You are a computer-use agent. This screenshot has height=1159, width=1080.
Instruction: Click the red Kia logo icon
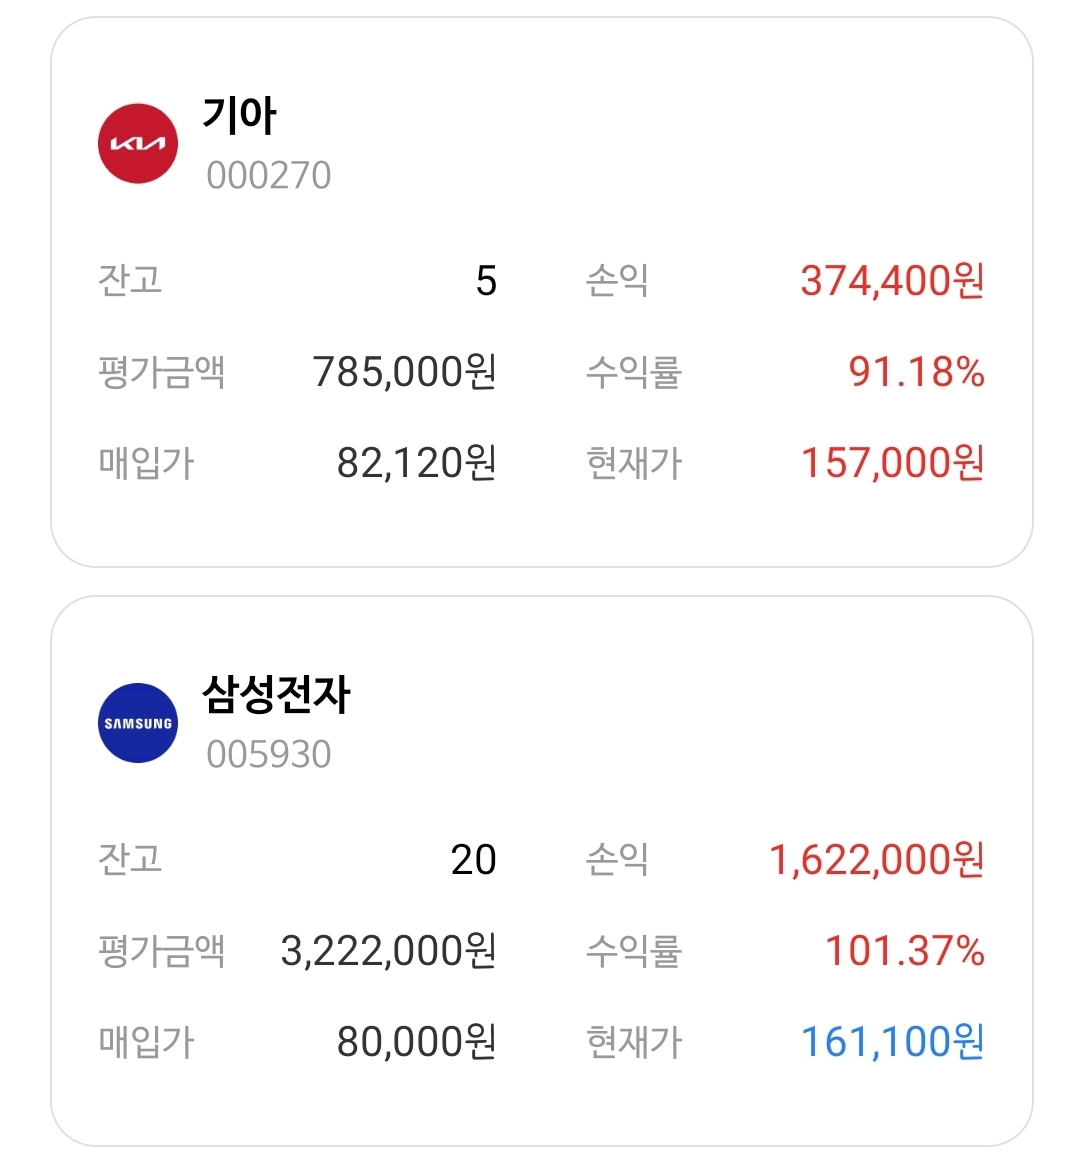[x=138, y=144]
